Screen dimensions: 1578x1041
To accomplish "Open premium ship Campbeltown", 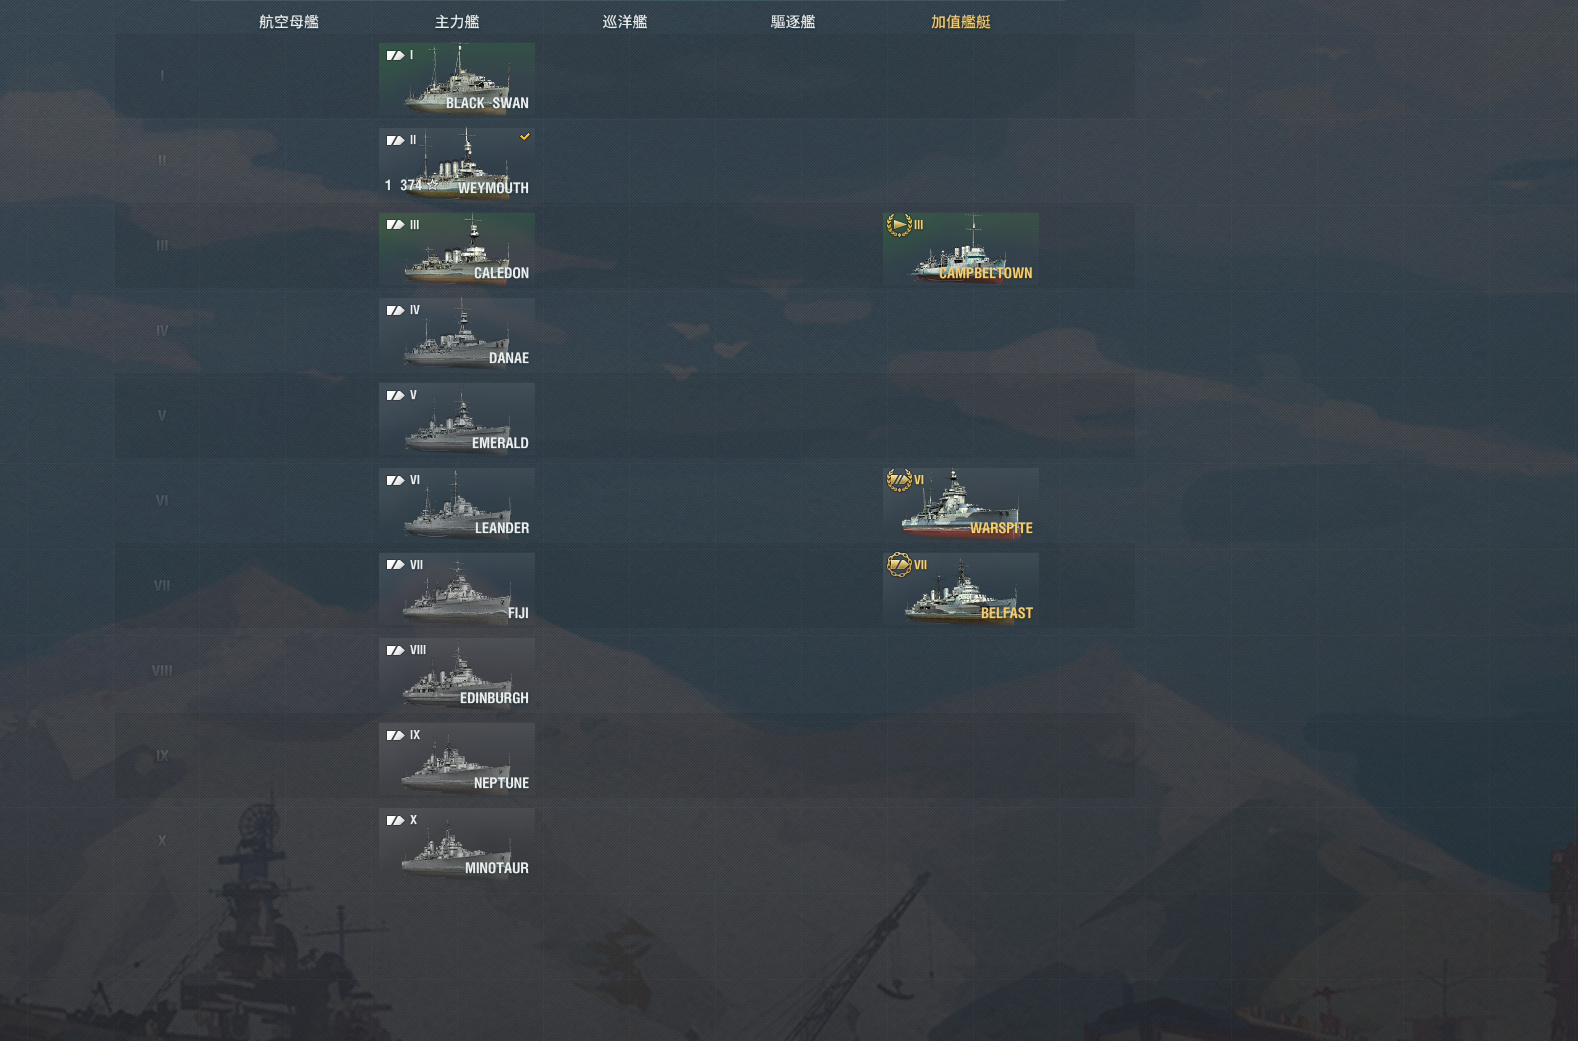I will 961,249.
